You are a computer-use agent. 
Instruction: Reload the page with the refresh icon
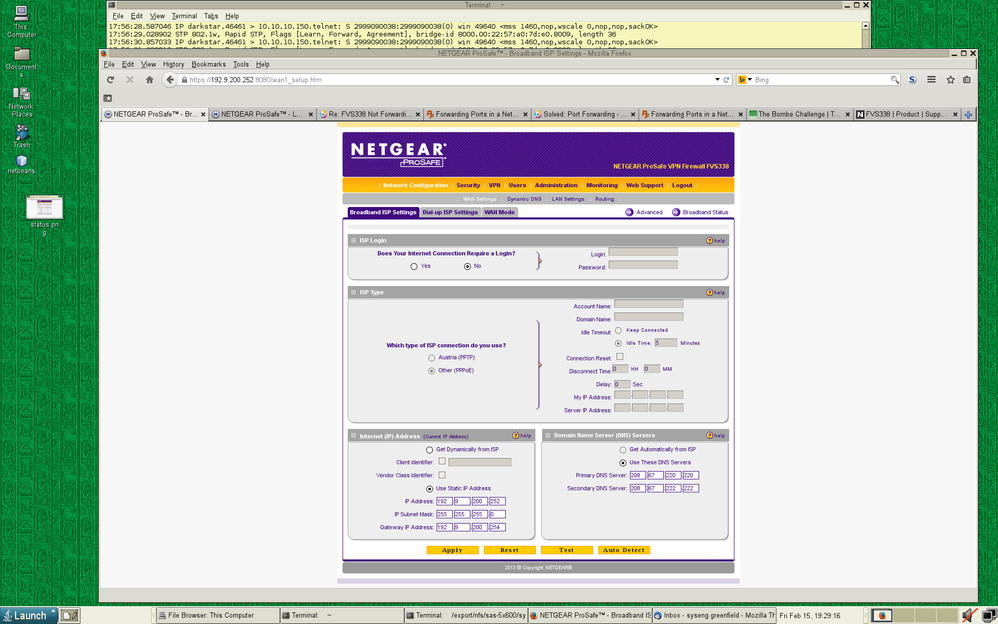110,79
